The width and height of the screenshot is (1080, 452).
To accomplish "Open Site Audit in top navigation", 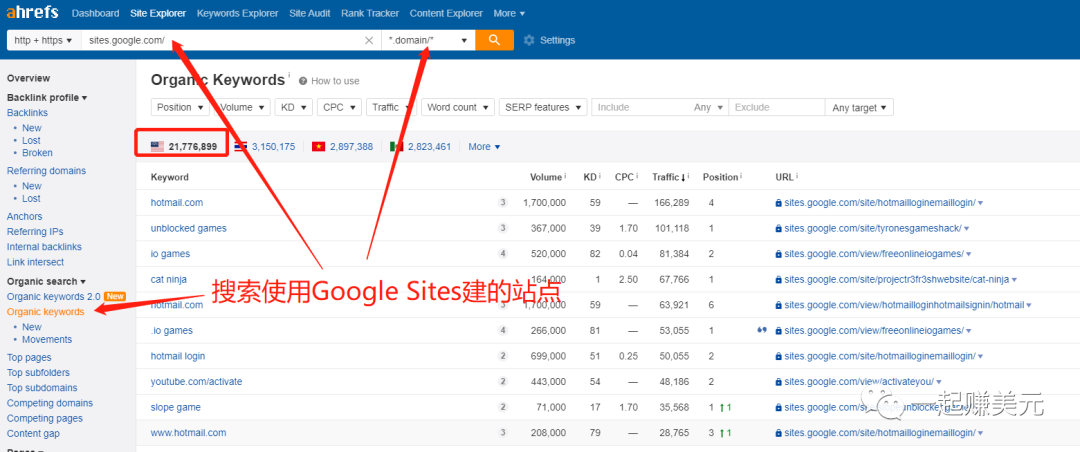I will click(x=309, y=13).
